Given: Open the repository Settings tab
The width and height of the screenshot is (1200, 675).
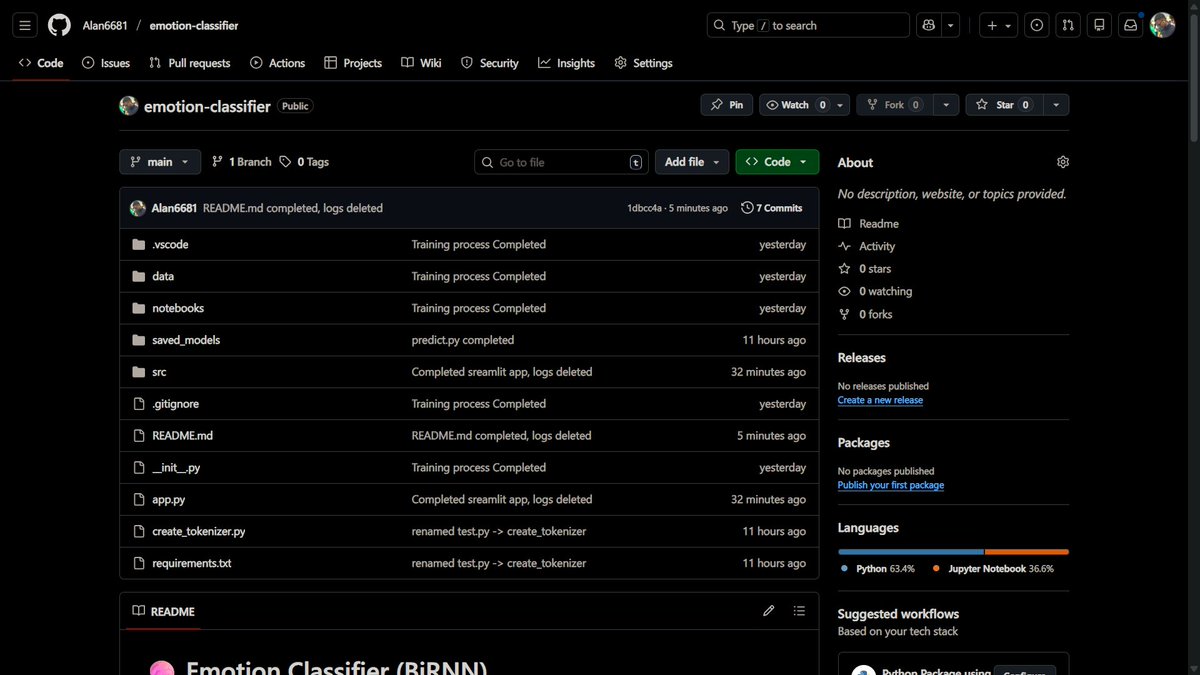Looking at the screenshot, I should [x=643, y=63].
